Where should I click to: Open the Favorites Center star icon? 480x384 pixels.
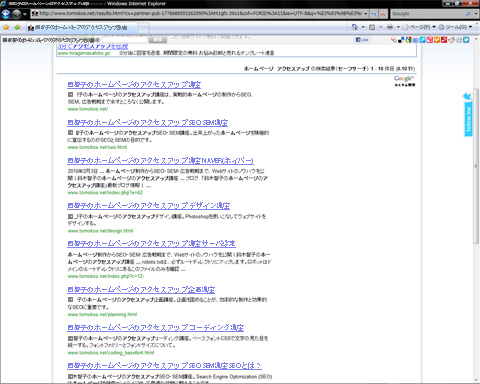click(x=6, y=27)
